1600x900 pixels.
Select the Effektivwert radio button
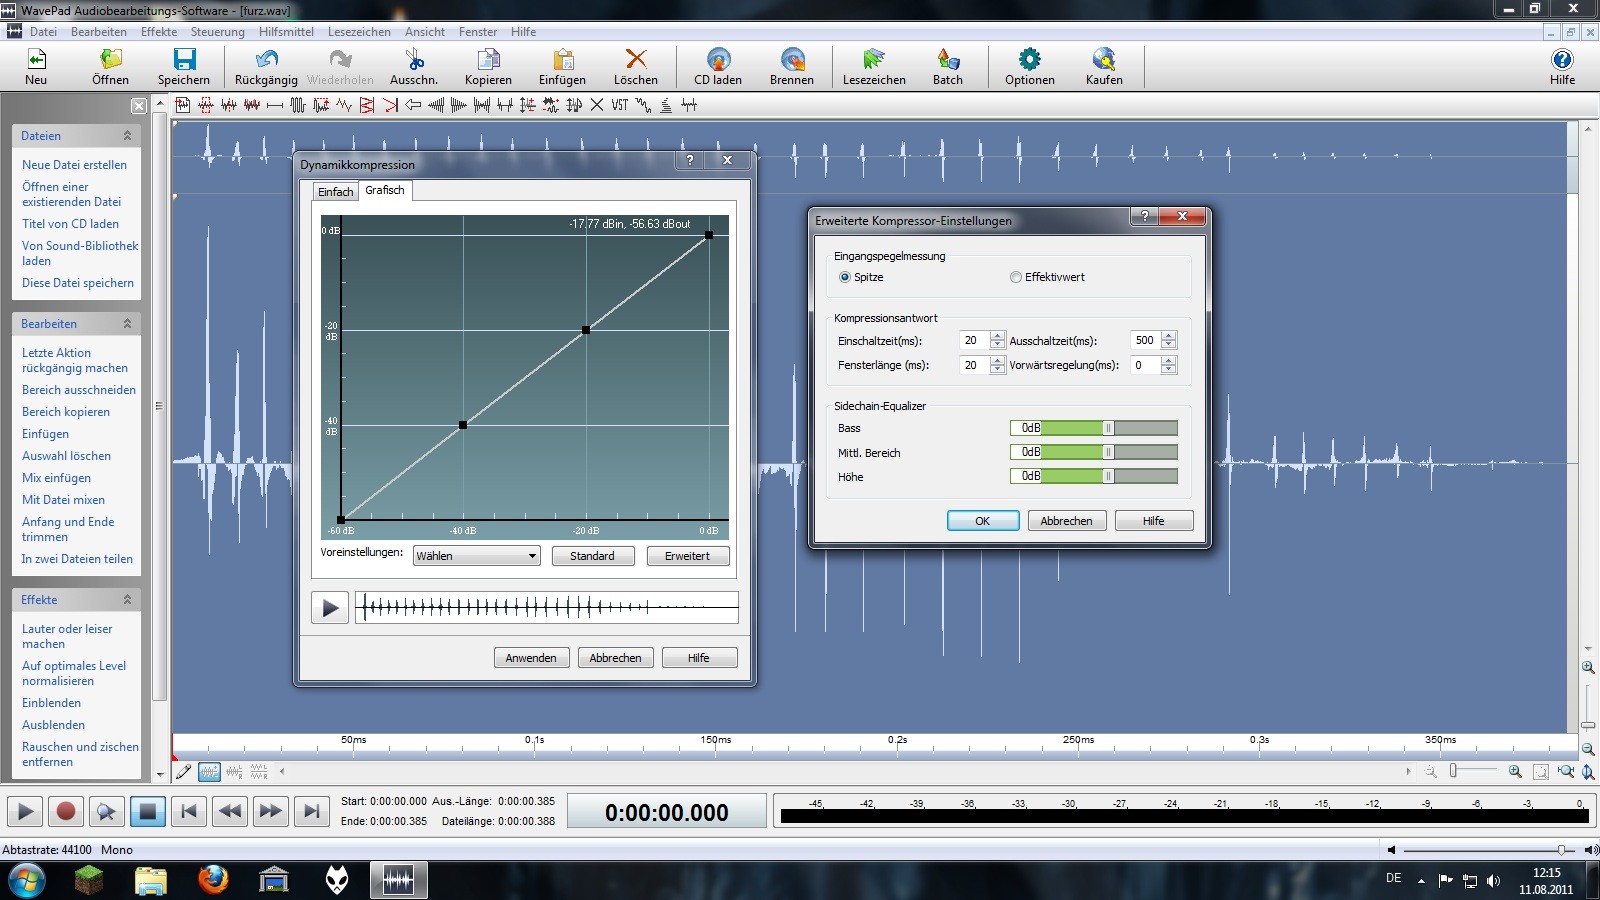pyautogui.click(x=1016, y=277)
